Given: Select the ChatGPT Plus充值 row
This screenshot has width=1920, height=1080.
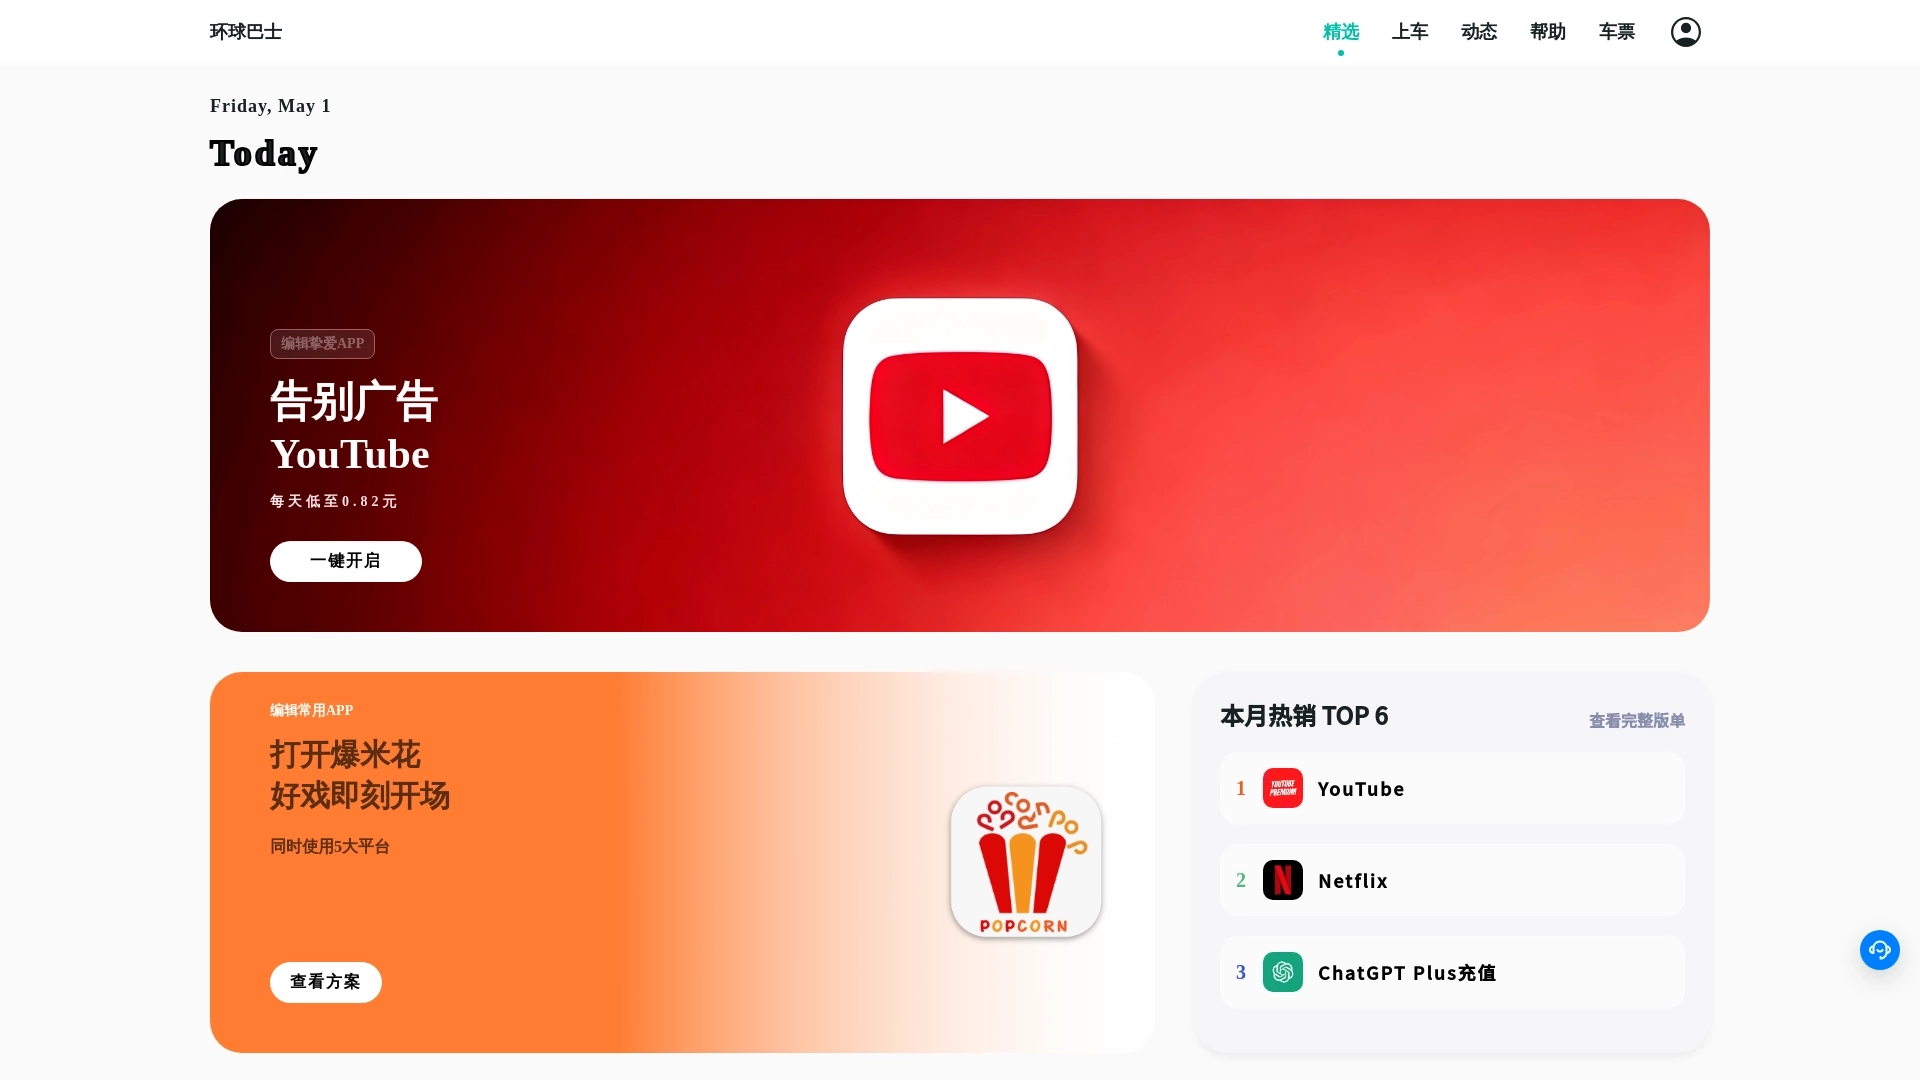Looking at the screenshot, I should click(x=1452, y=972).
